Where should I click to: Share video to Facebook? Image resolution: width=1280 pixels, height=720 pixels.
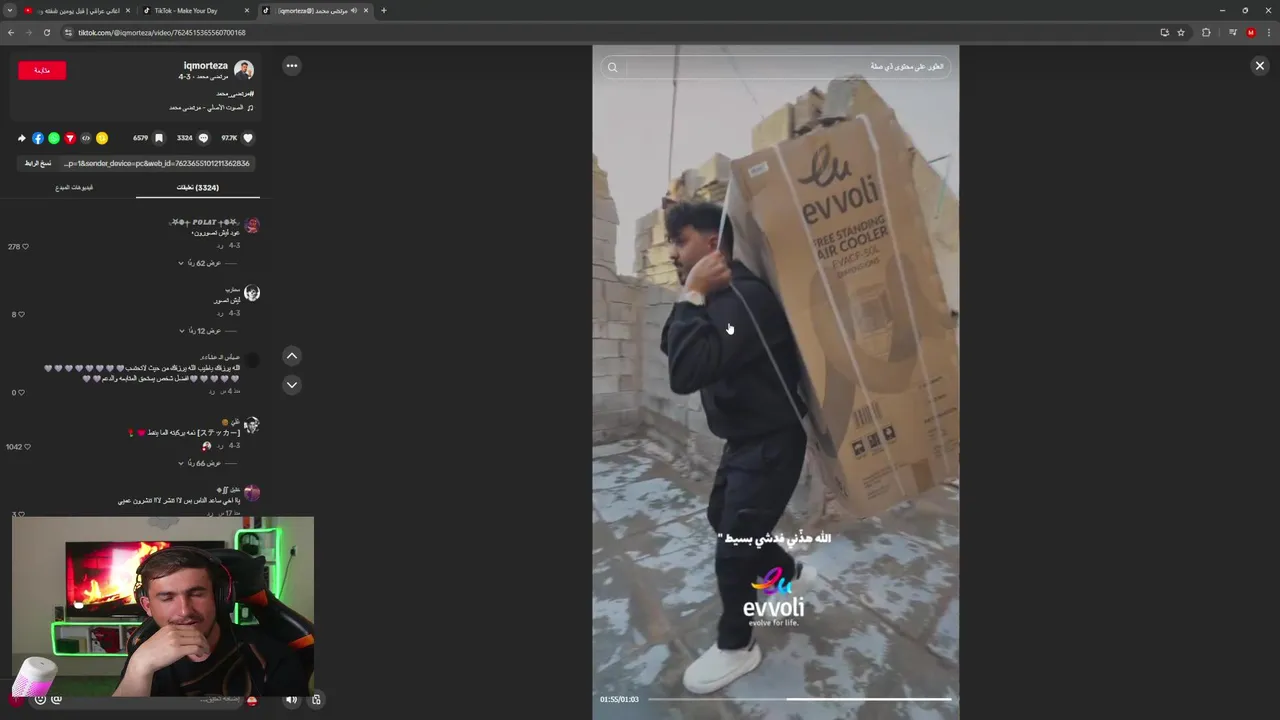38,138
